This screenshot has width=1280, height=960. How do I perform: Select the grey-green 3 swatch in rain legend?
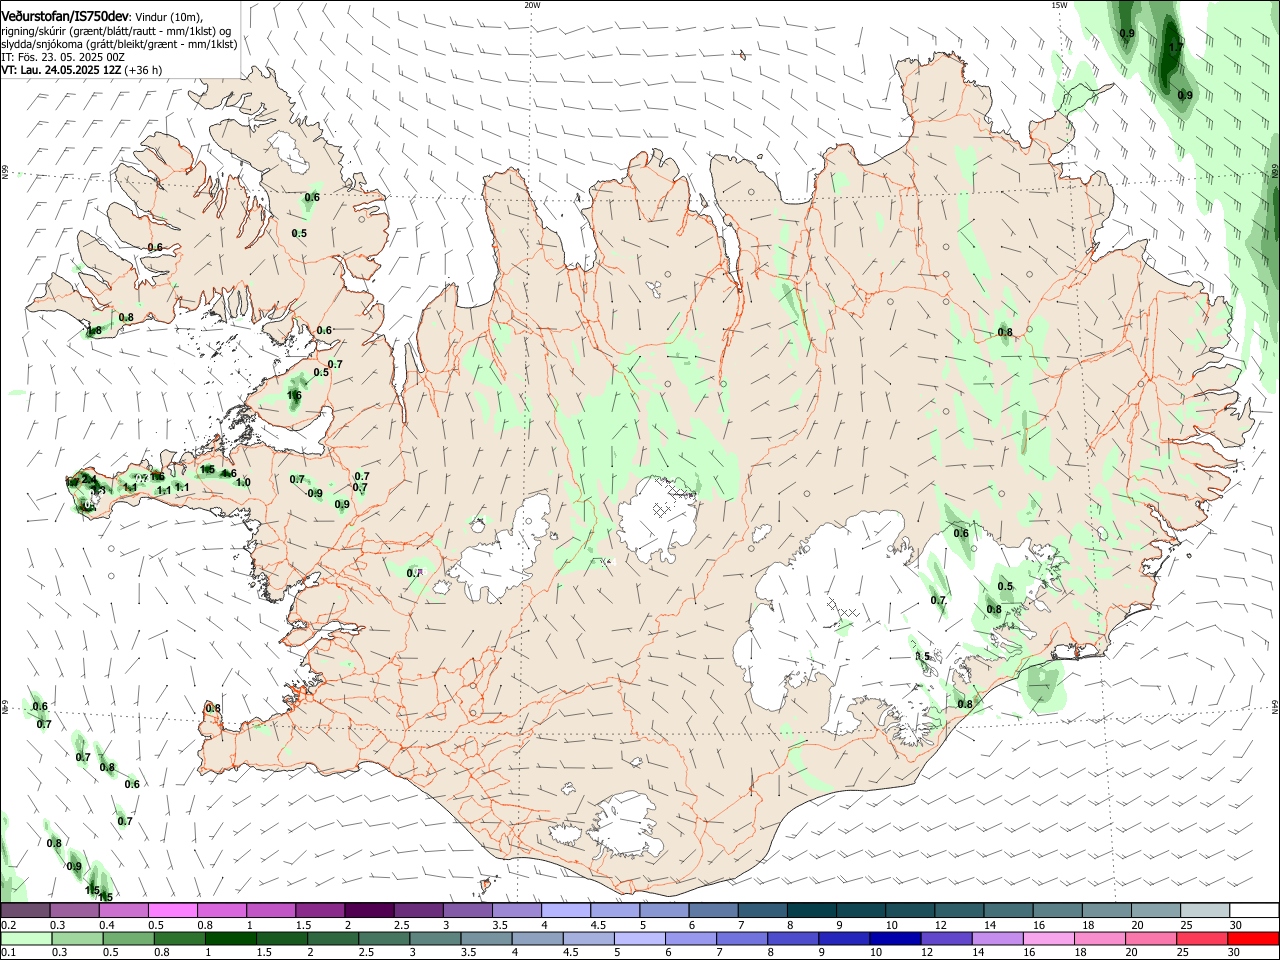tap(434, 939)
